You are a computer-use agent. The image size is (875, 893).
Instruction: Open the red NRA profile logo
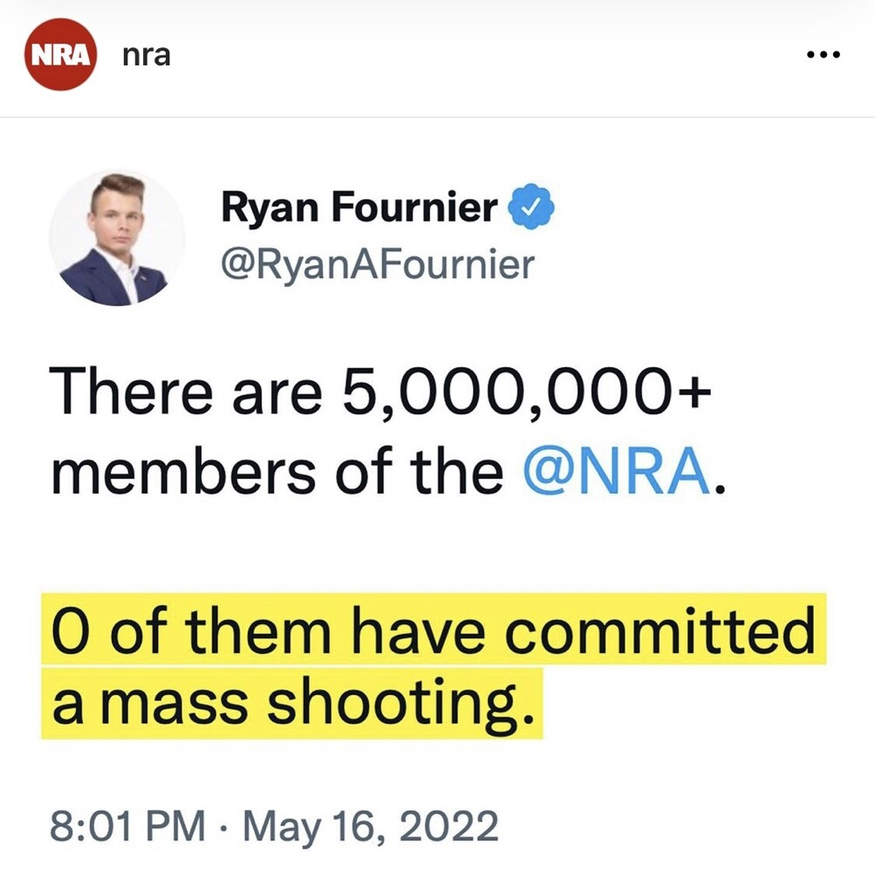pos(60,55)
